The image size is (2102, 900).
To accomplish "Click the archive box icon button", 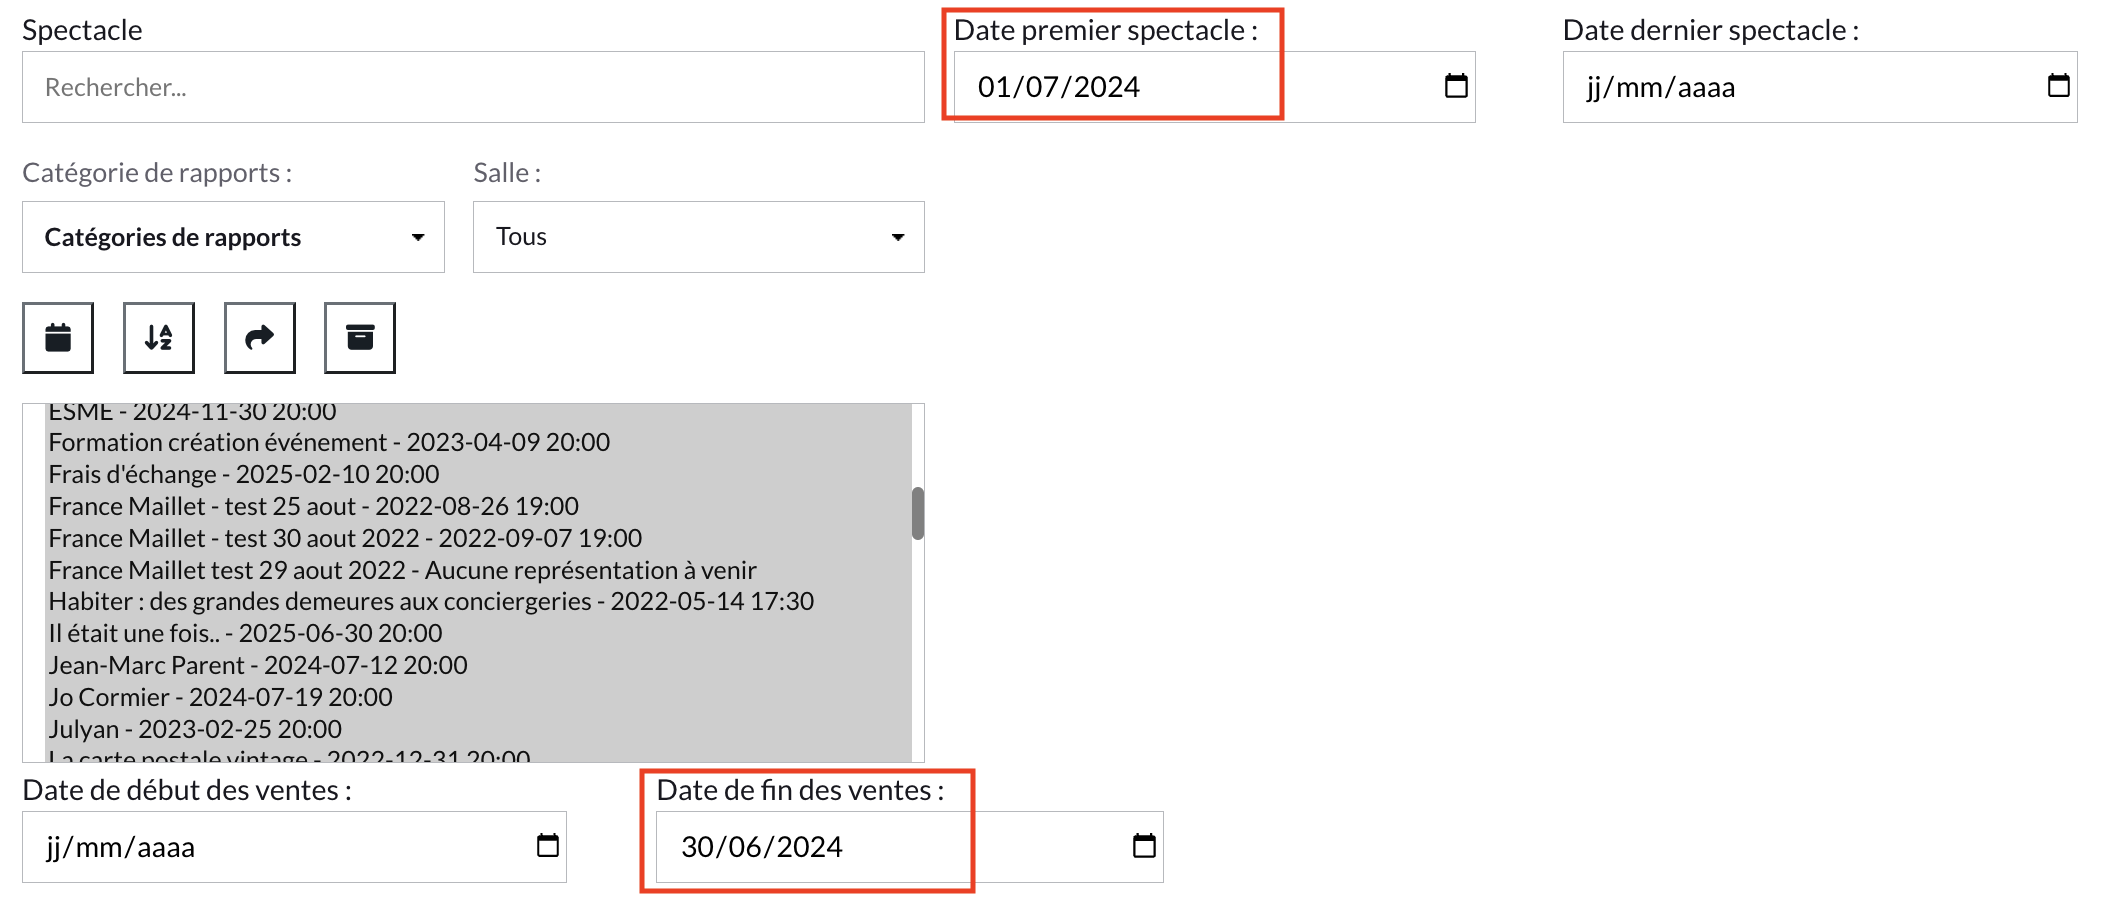I will point(360,338).
